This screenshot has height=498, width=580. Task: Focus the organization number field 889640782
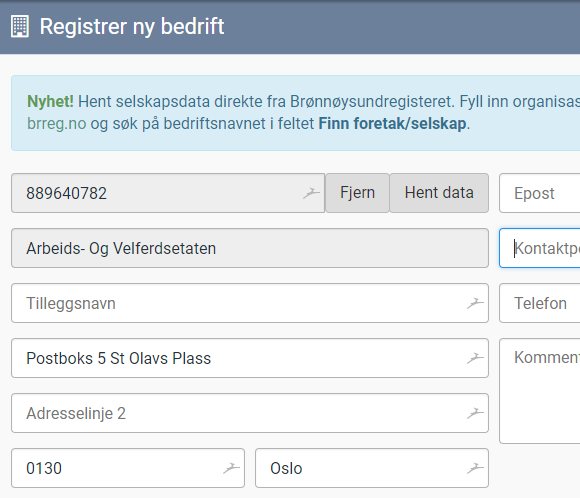point(168,193)
